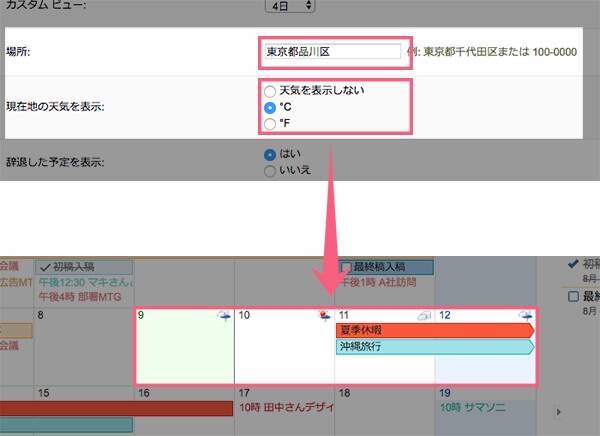Open the 初稿入稿 task bar

[84, 267]
